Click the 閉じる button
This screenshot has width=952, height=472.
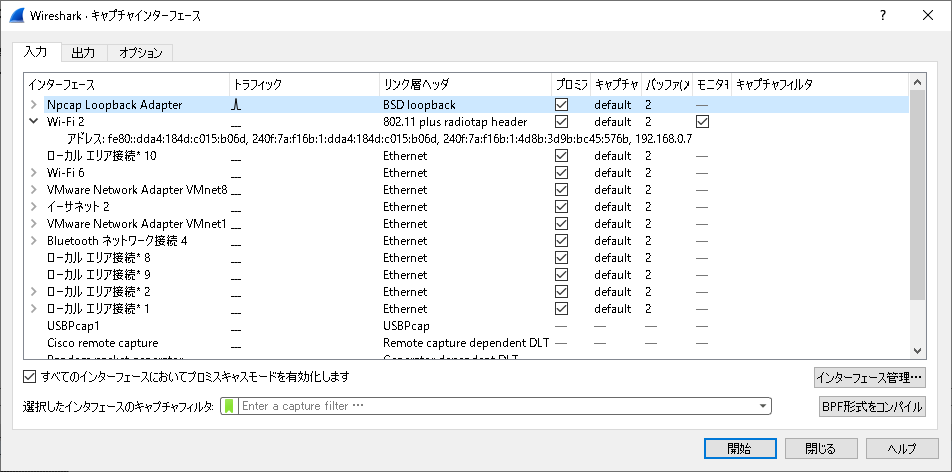(x=821, y=449)
